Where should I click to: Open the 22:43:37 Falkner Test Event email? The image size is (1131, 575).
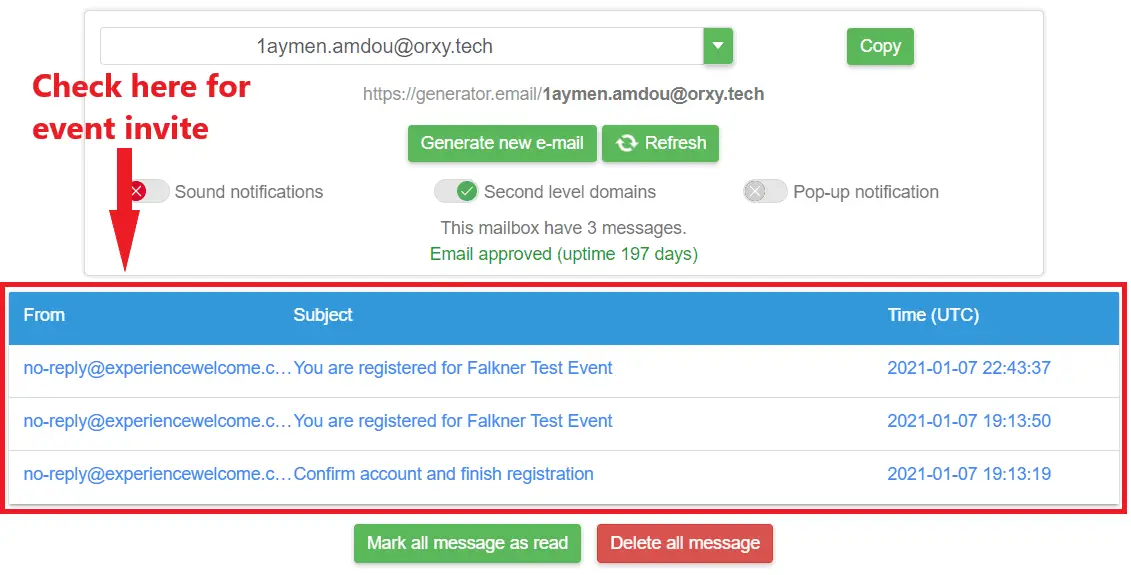click(x=452, y=368)
